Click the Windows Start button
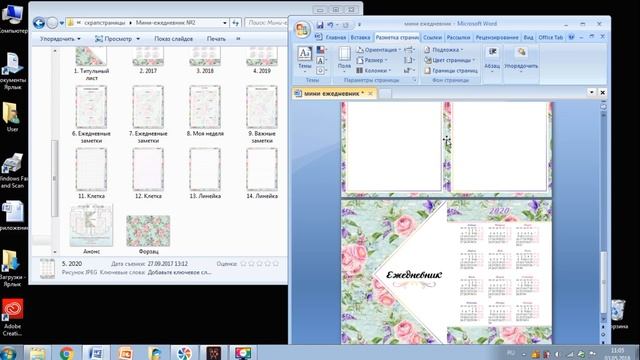Screen dimensions: 640x360 8,353
